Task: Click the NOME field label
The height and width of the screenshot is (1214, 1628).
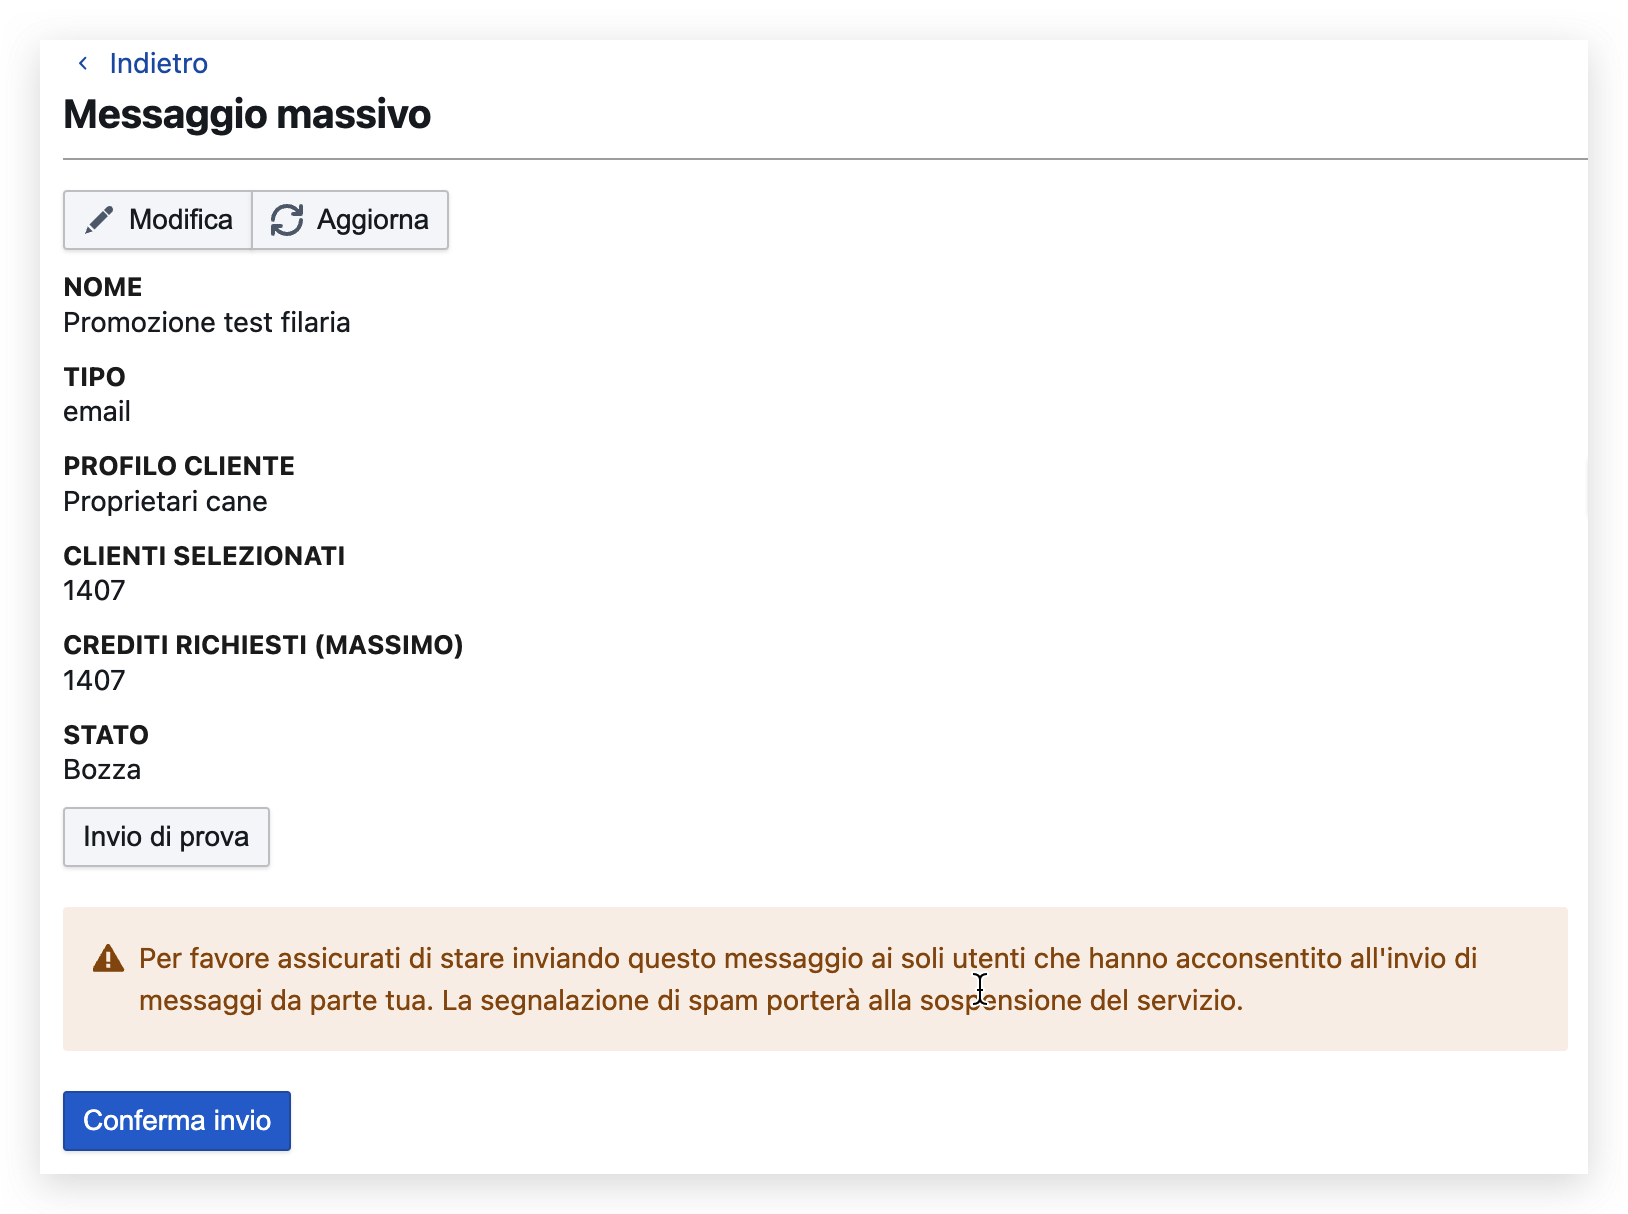Action: tap(103, 287)
